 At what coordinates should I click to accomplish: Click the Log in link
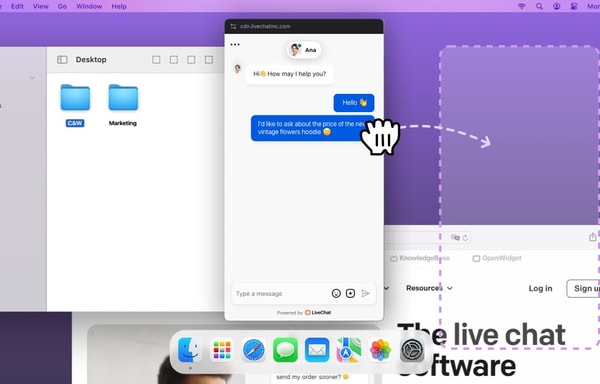pyautogui.click(x=540, y=288)
